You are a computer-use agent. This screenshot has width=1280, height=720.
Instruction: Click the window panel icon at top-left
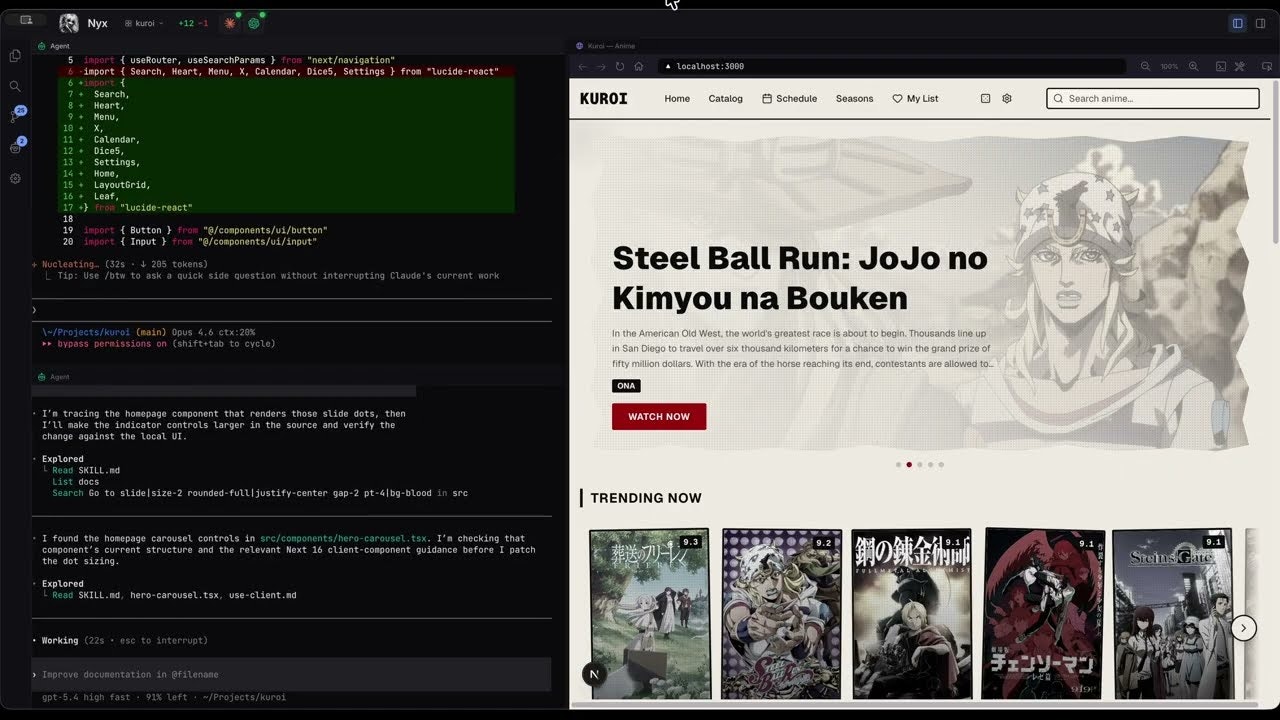click(26, 20)
